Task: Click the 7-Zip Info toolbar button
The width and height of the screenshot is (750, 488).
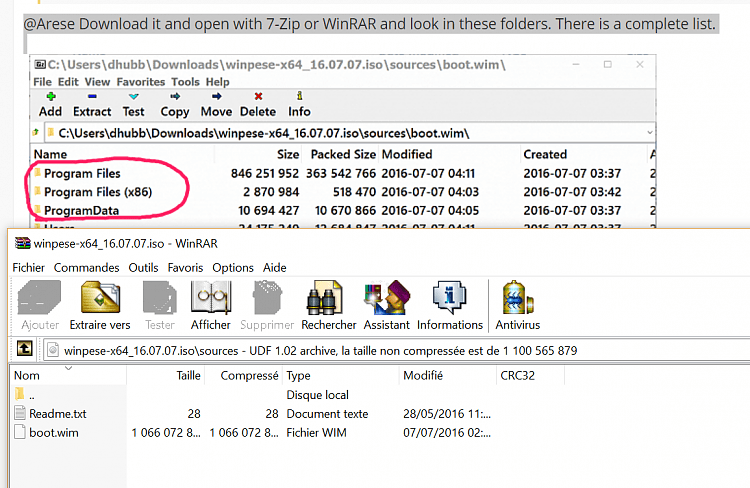Action: click(x=299, y=104)
